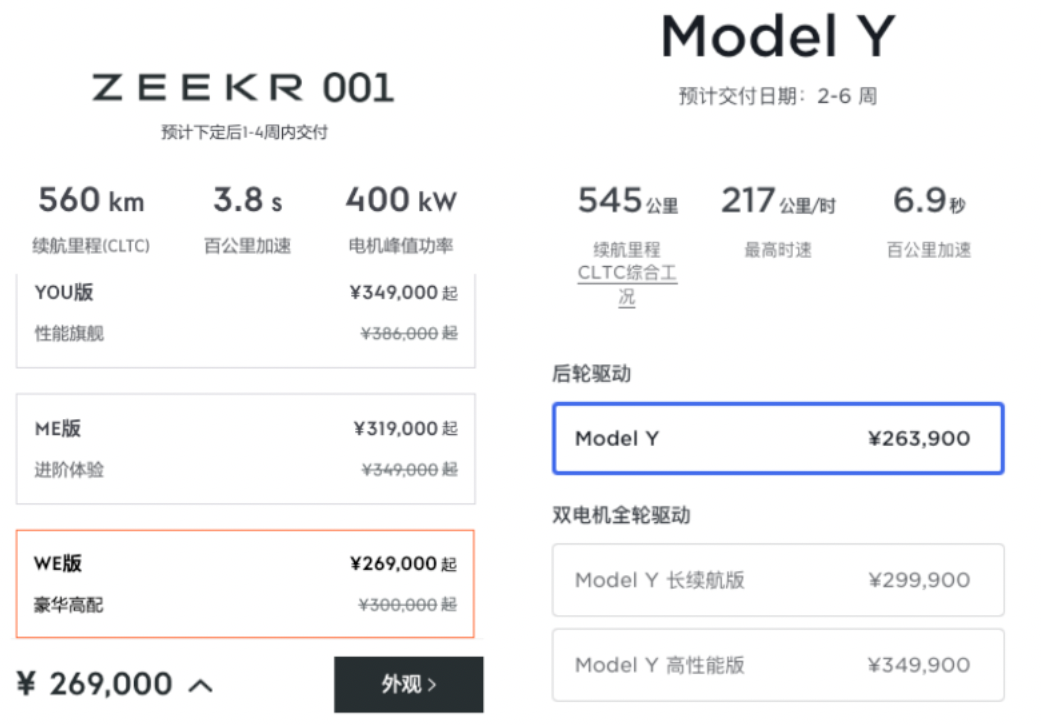Select the ME版 进阶体验 option
Viewport: 1041px width, 725px height.
click(x=245, y=448)
